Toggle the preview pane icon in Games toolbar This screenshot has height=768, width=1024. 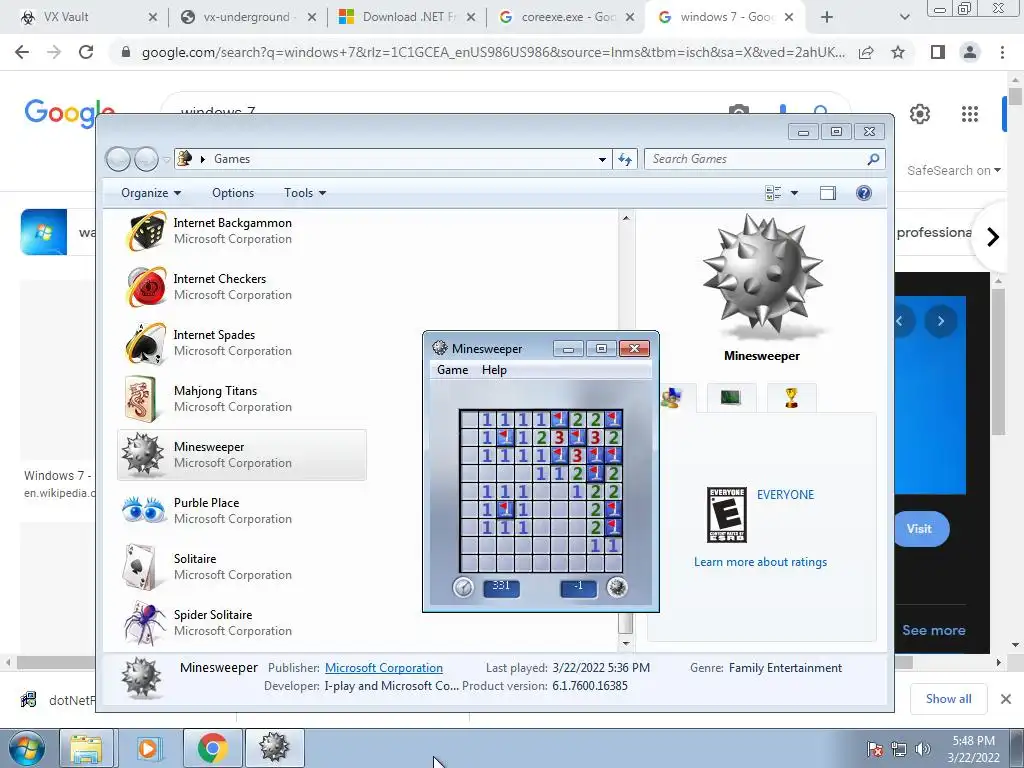[827, 193]
